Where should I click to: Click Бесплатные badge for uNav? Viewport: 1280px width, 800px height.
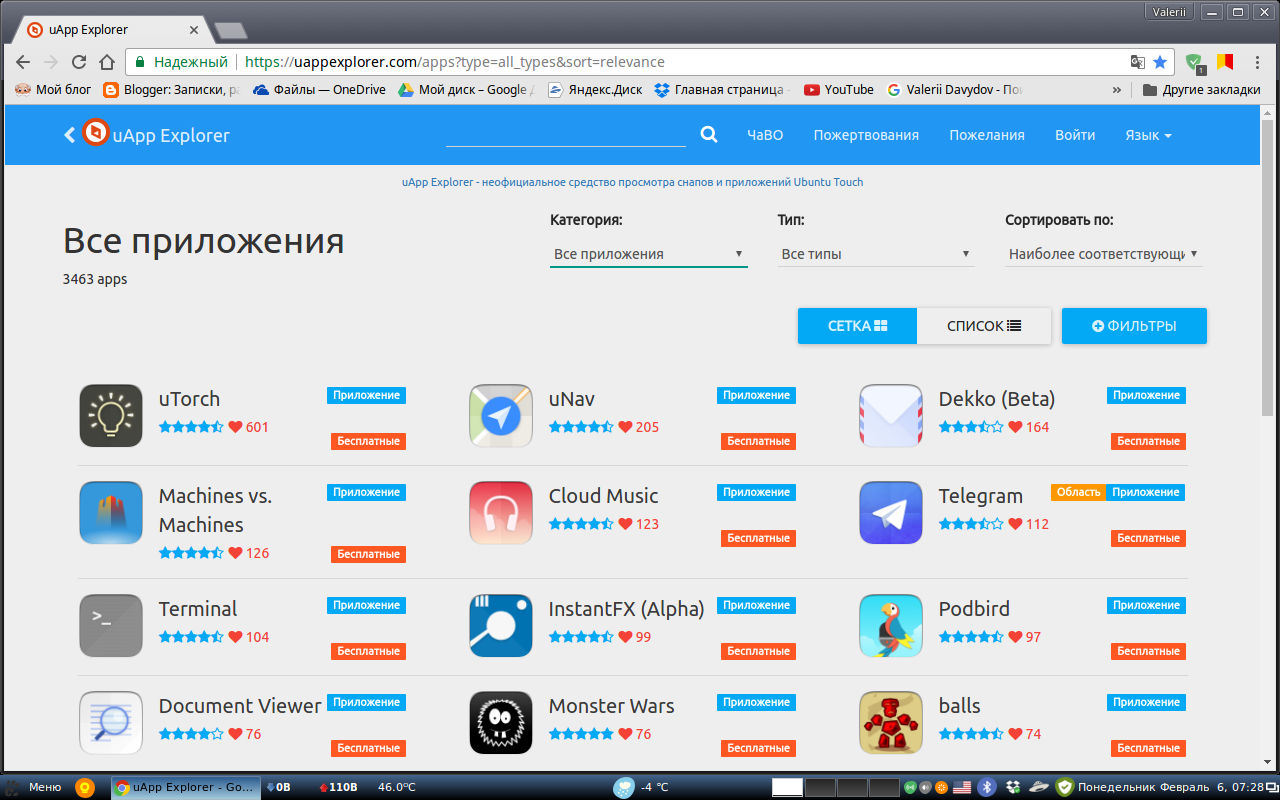[758, 441]
